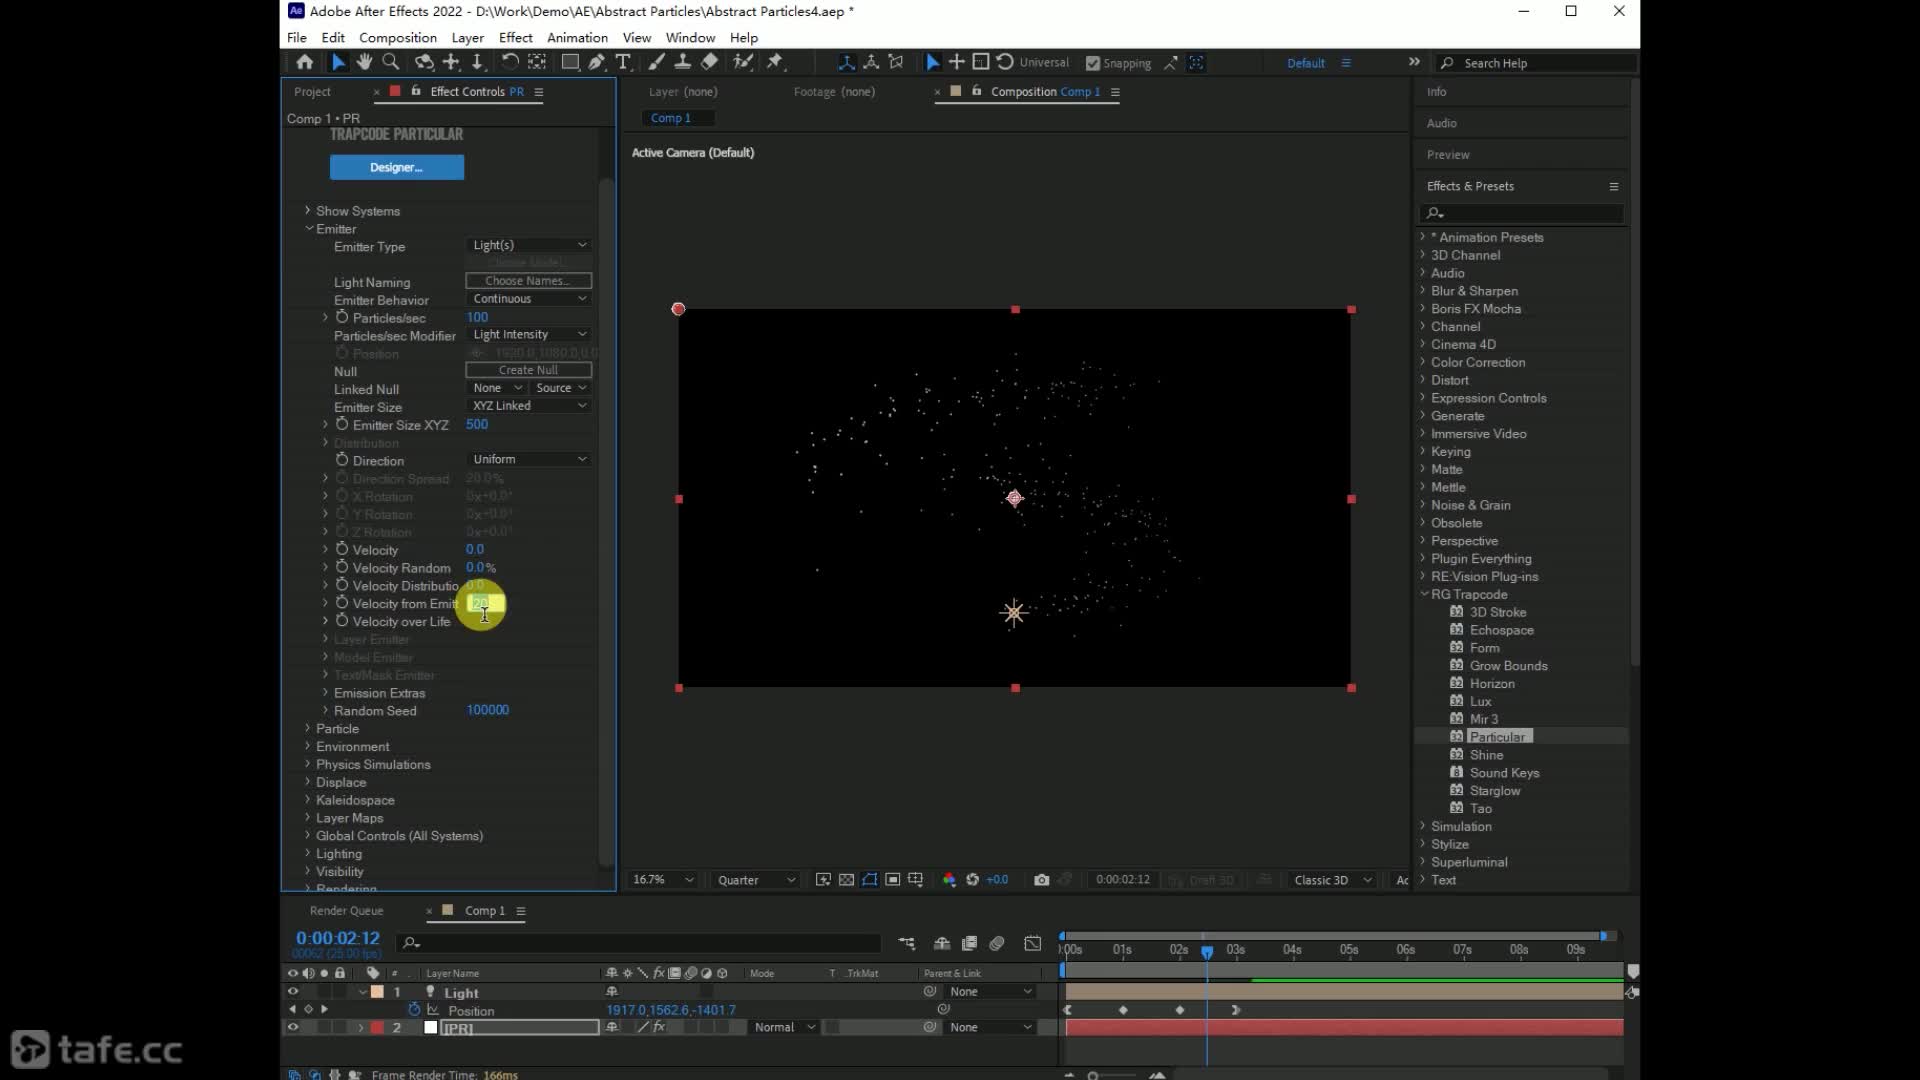Click Position stopwatch on Light layer
Screen dimensions: 1920x1080
point(414,1010)
